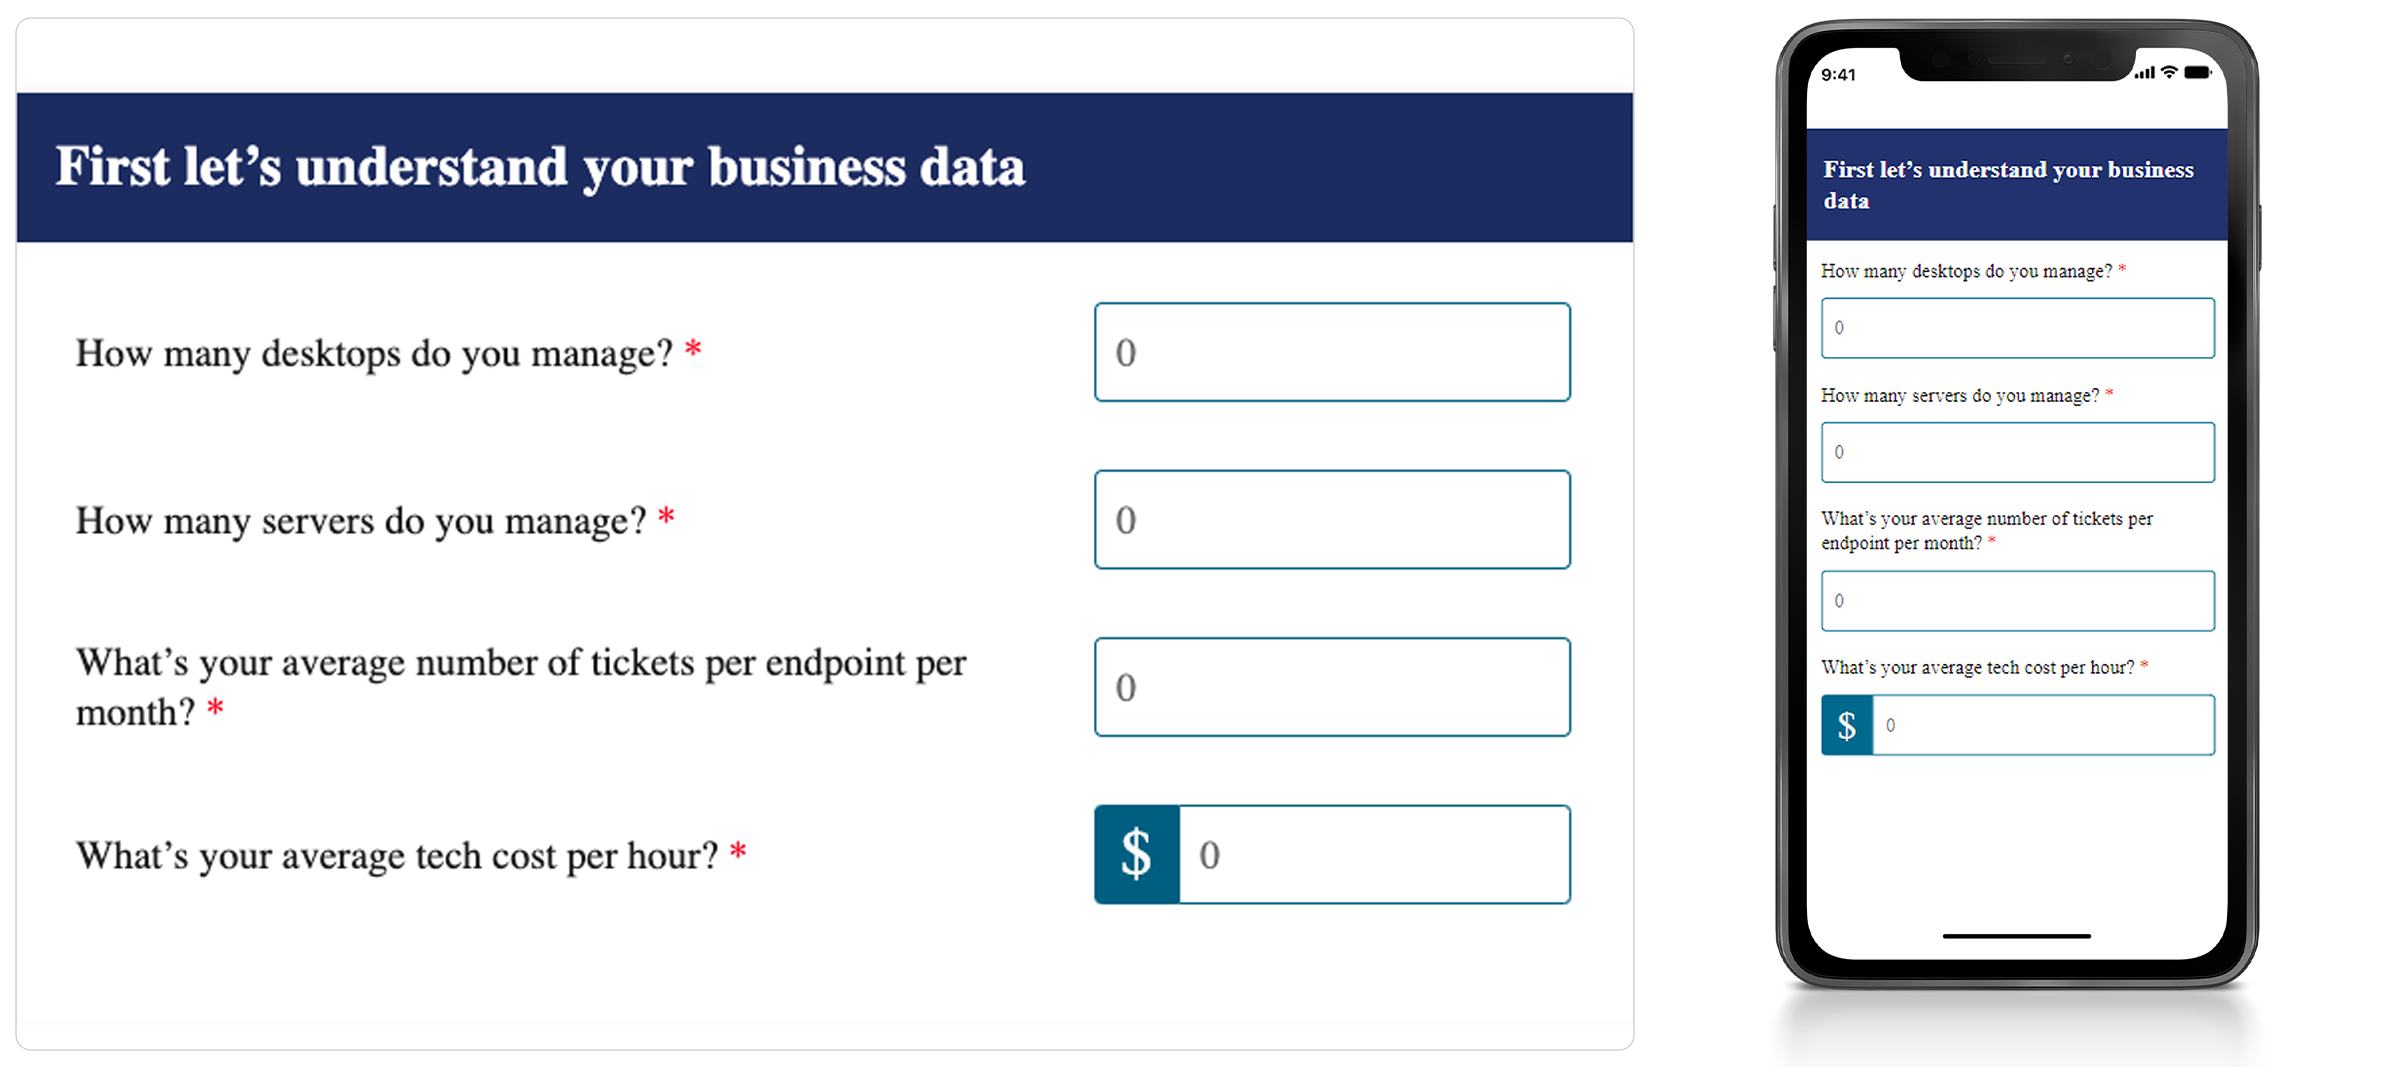Tap the tech cost input field on the phone
The width and height of the screenshot is (2400, 1067).
2042,725
